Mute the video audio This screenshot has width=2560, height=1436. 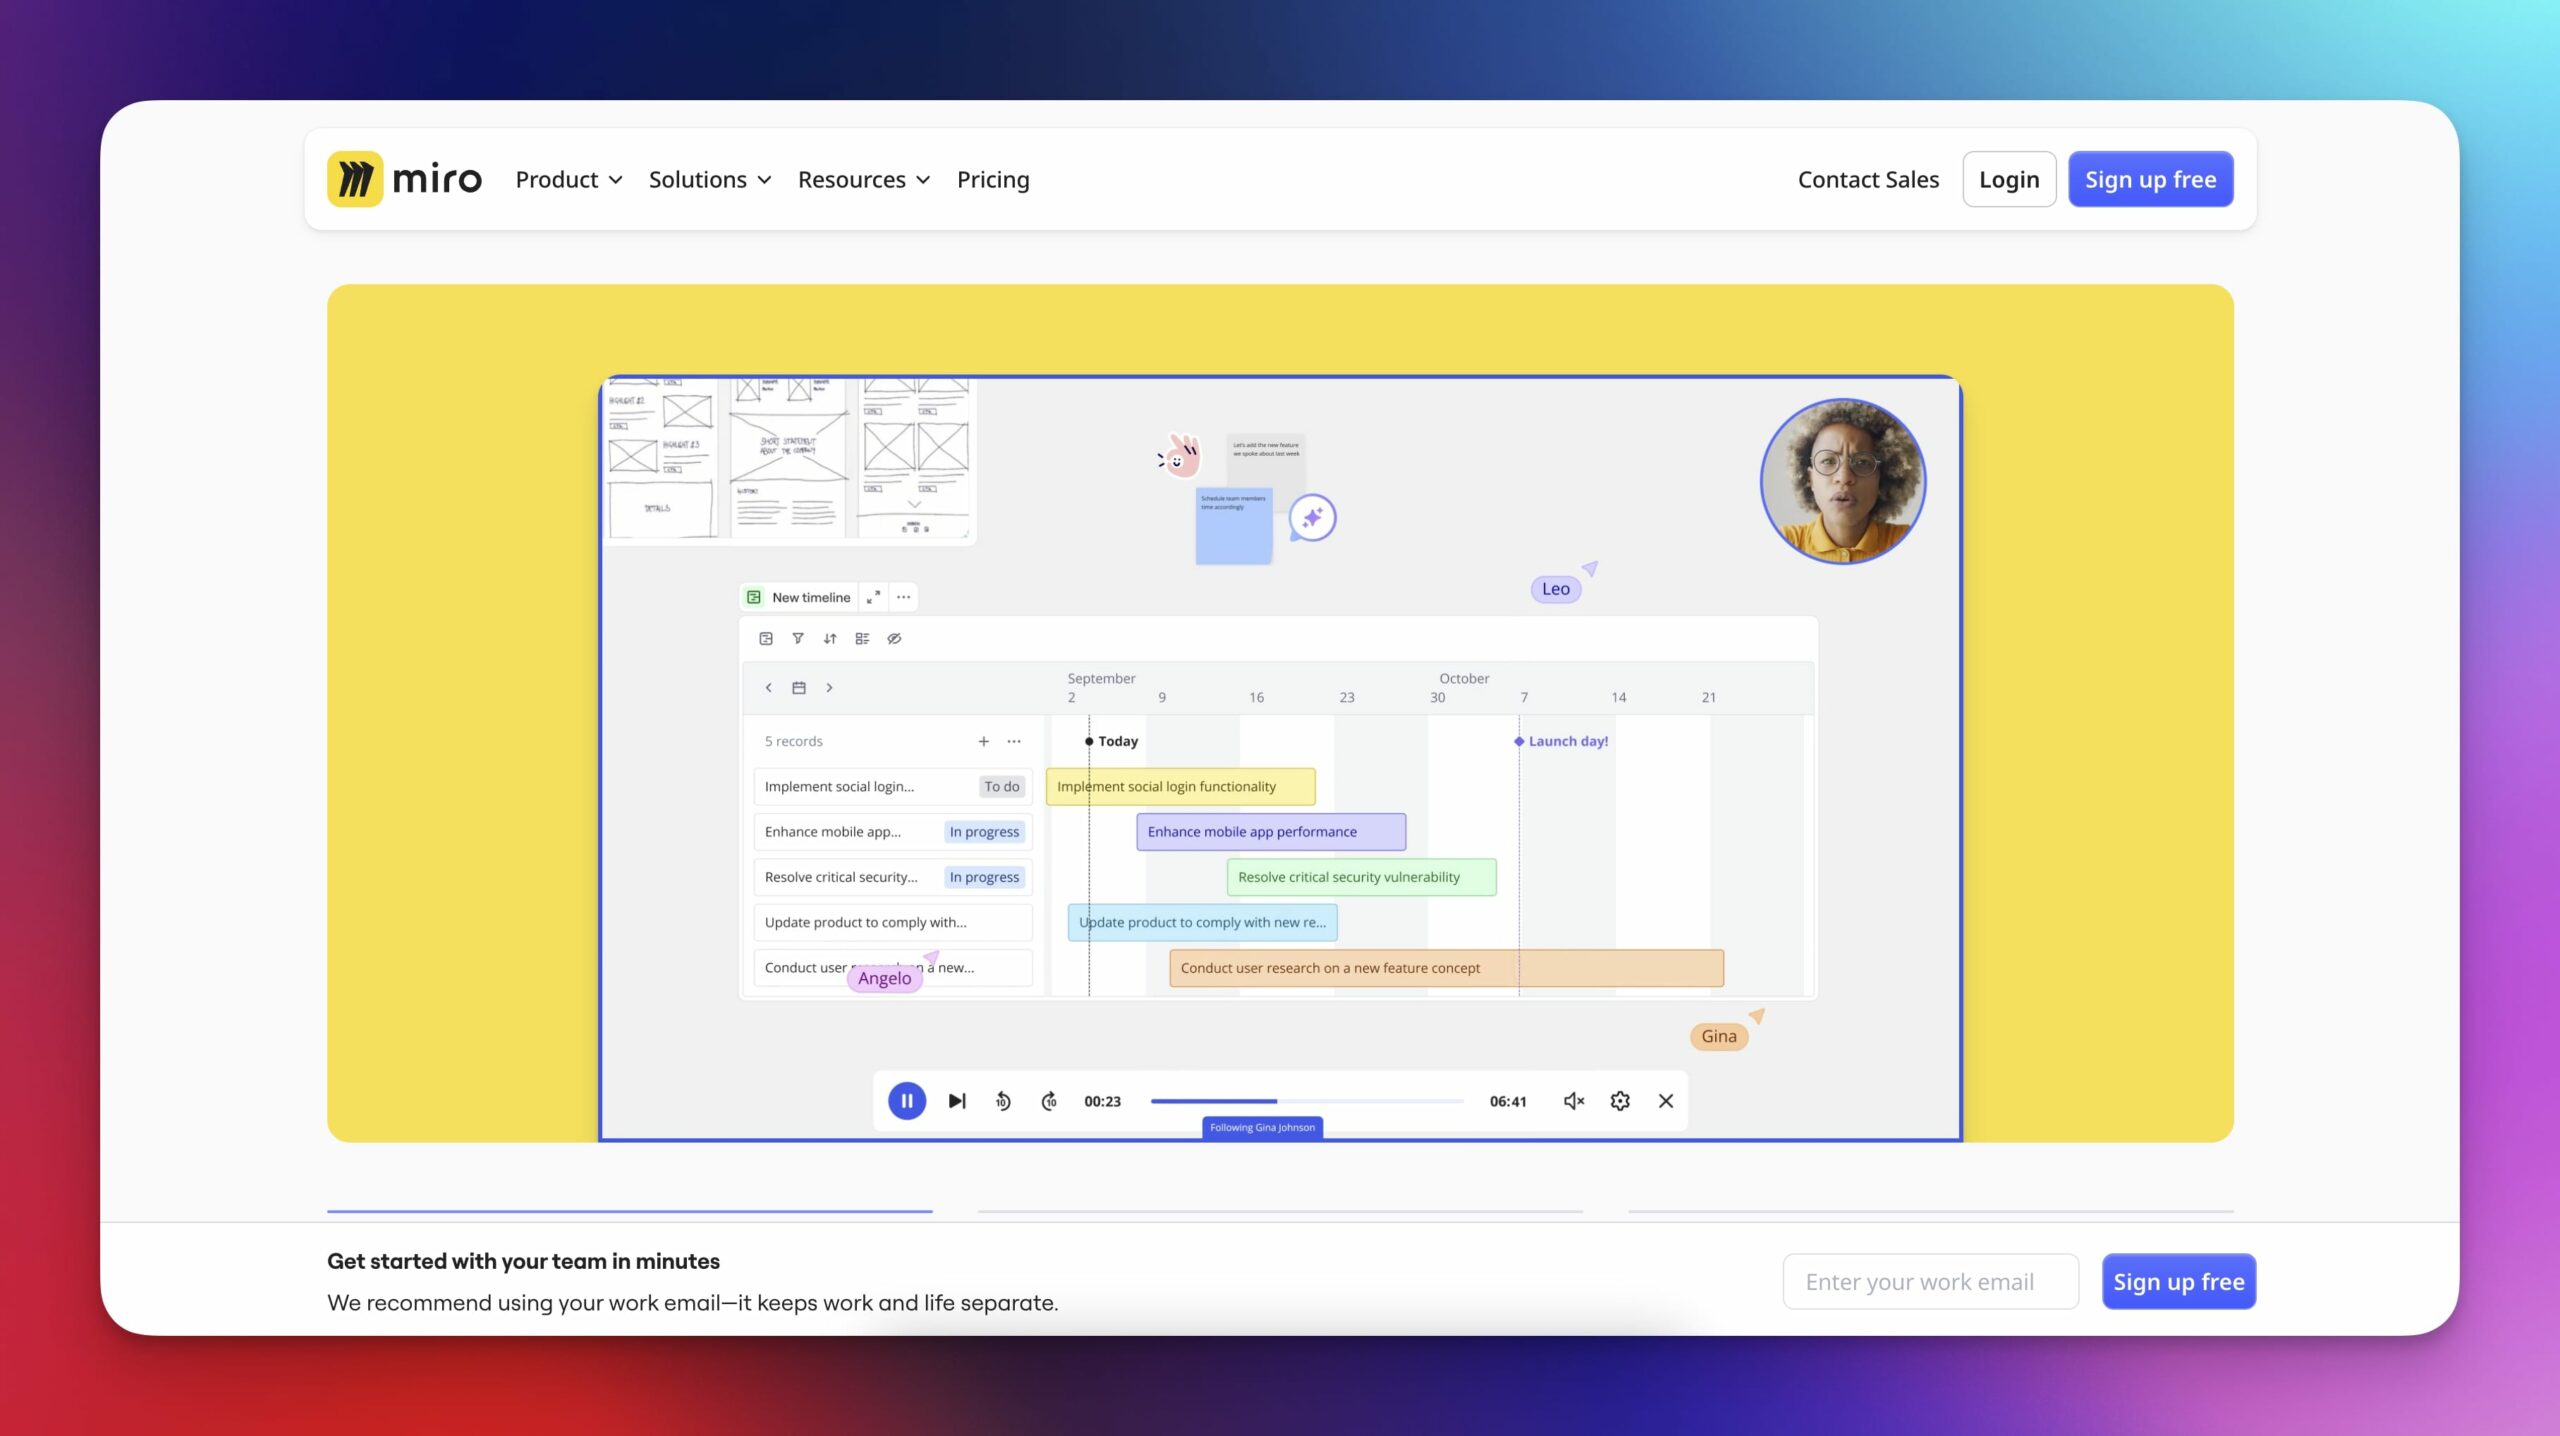tap(1572, 1100)
